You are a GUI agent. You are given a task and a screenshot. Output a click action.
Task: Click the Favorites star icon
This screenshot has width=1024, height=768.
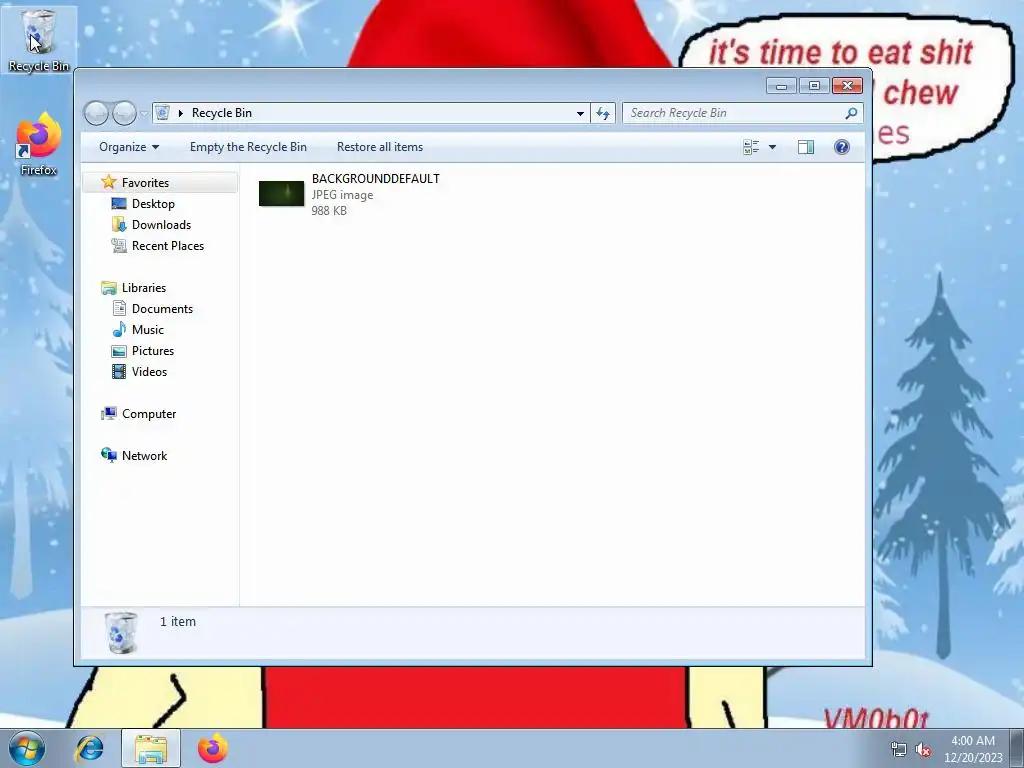coord(108,182)
